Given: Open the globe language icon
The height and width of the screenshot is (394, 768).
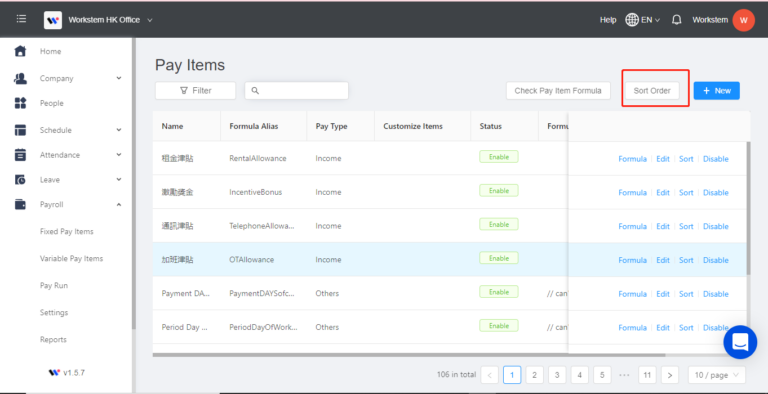Looking at the screenshot, I should [632, 20].
